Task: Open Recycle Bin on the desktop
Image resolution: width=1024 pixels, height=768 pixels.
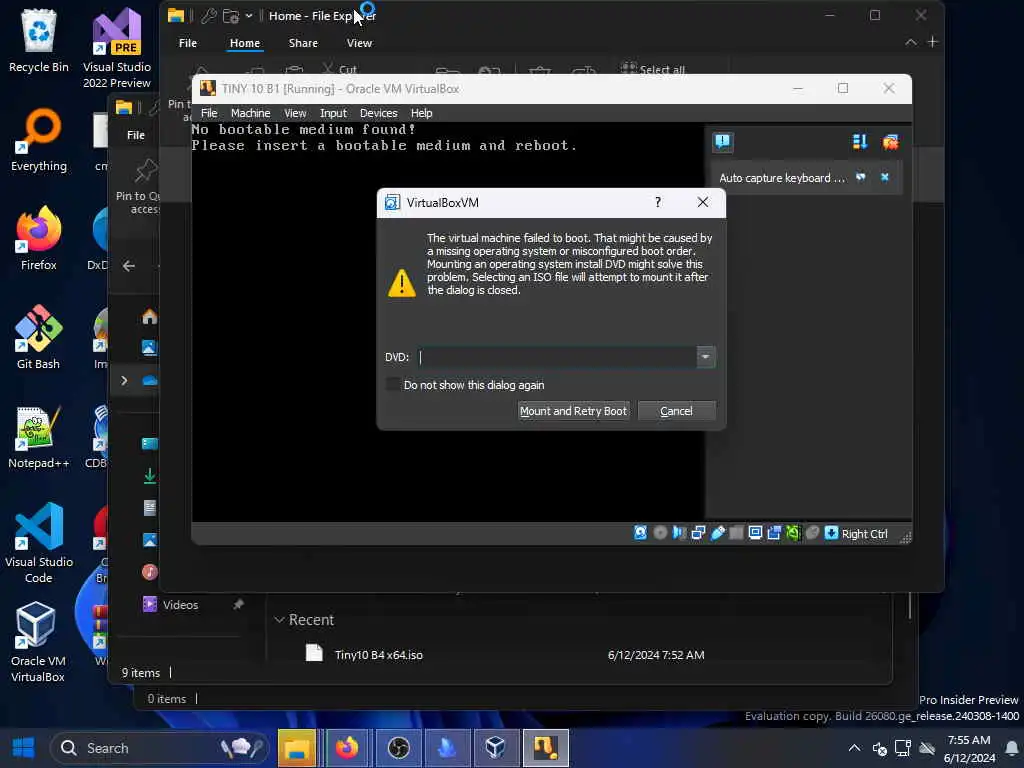Action: click(39, 40)
